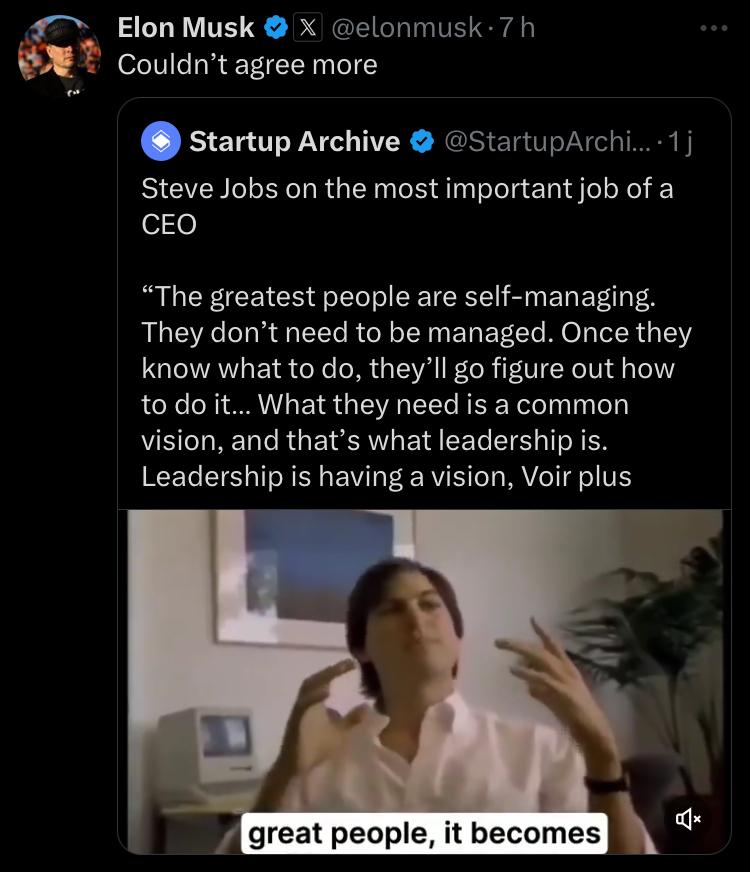750x872 pixels.
Task: Open Elon Musk's profile picture
Action: click(x=59, y=56)
